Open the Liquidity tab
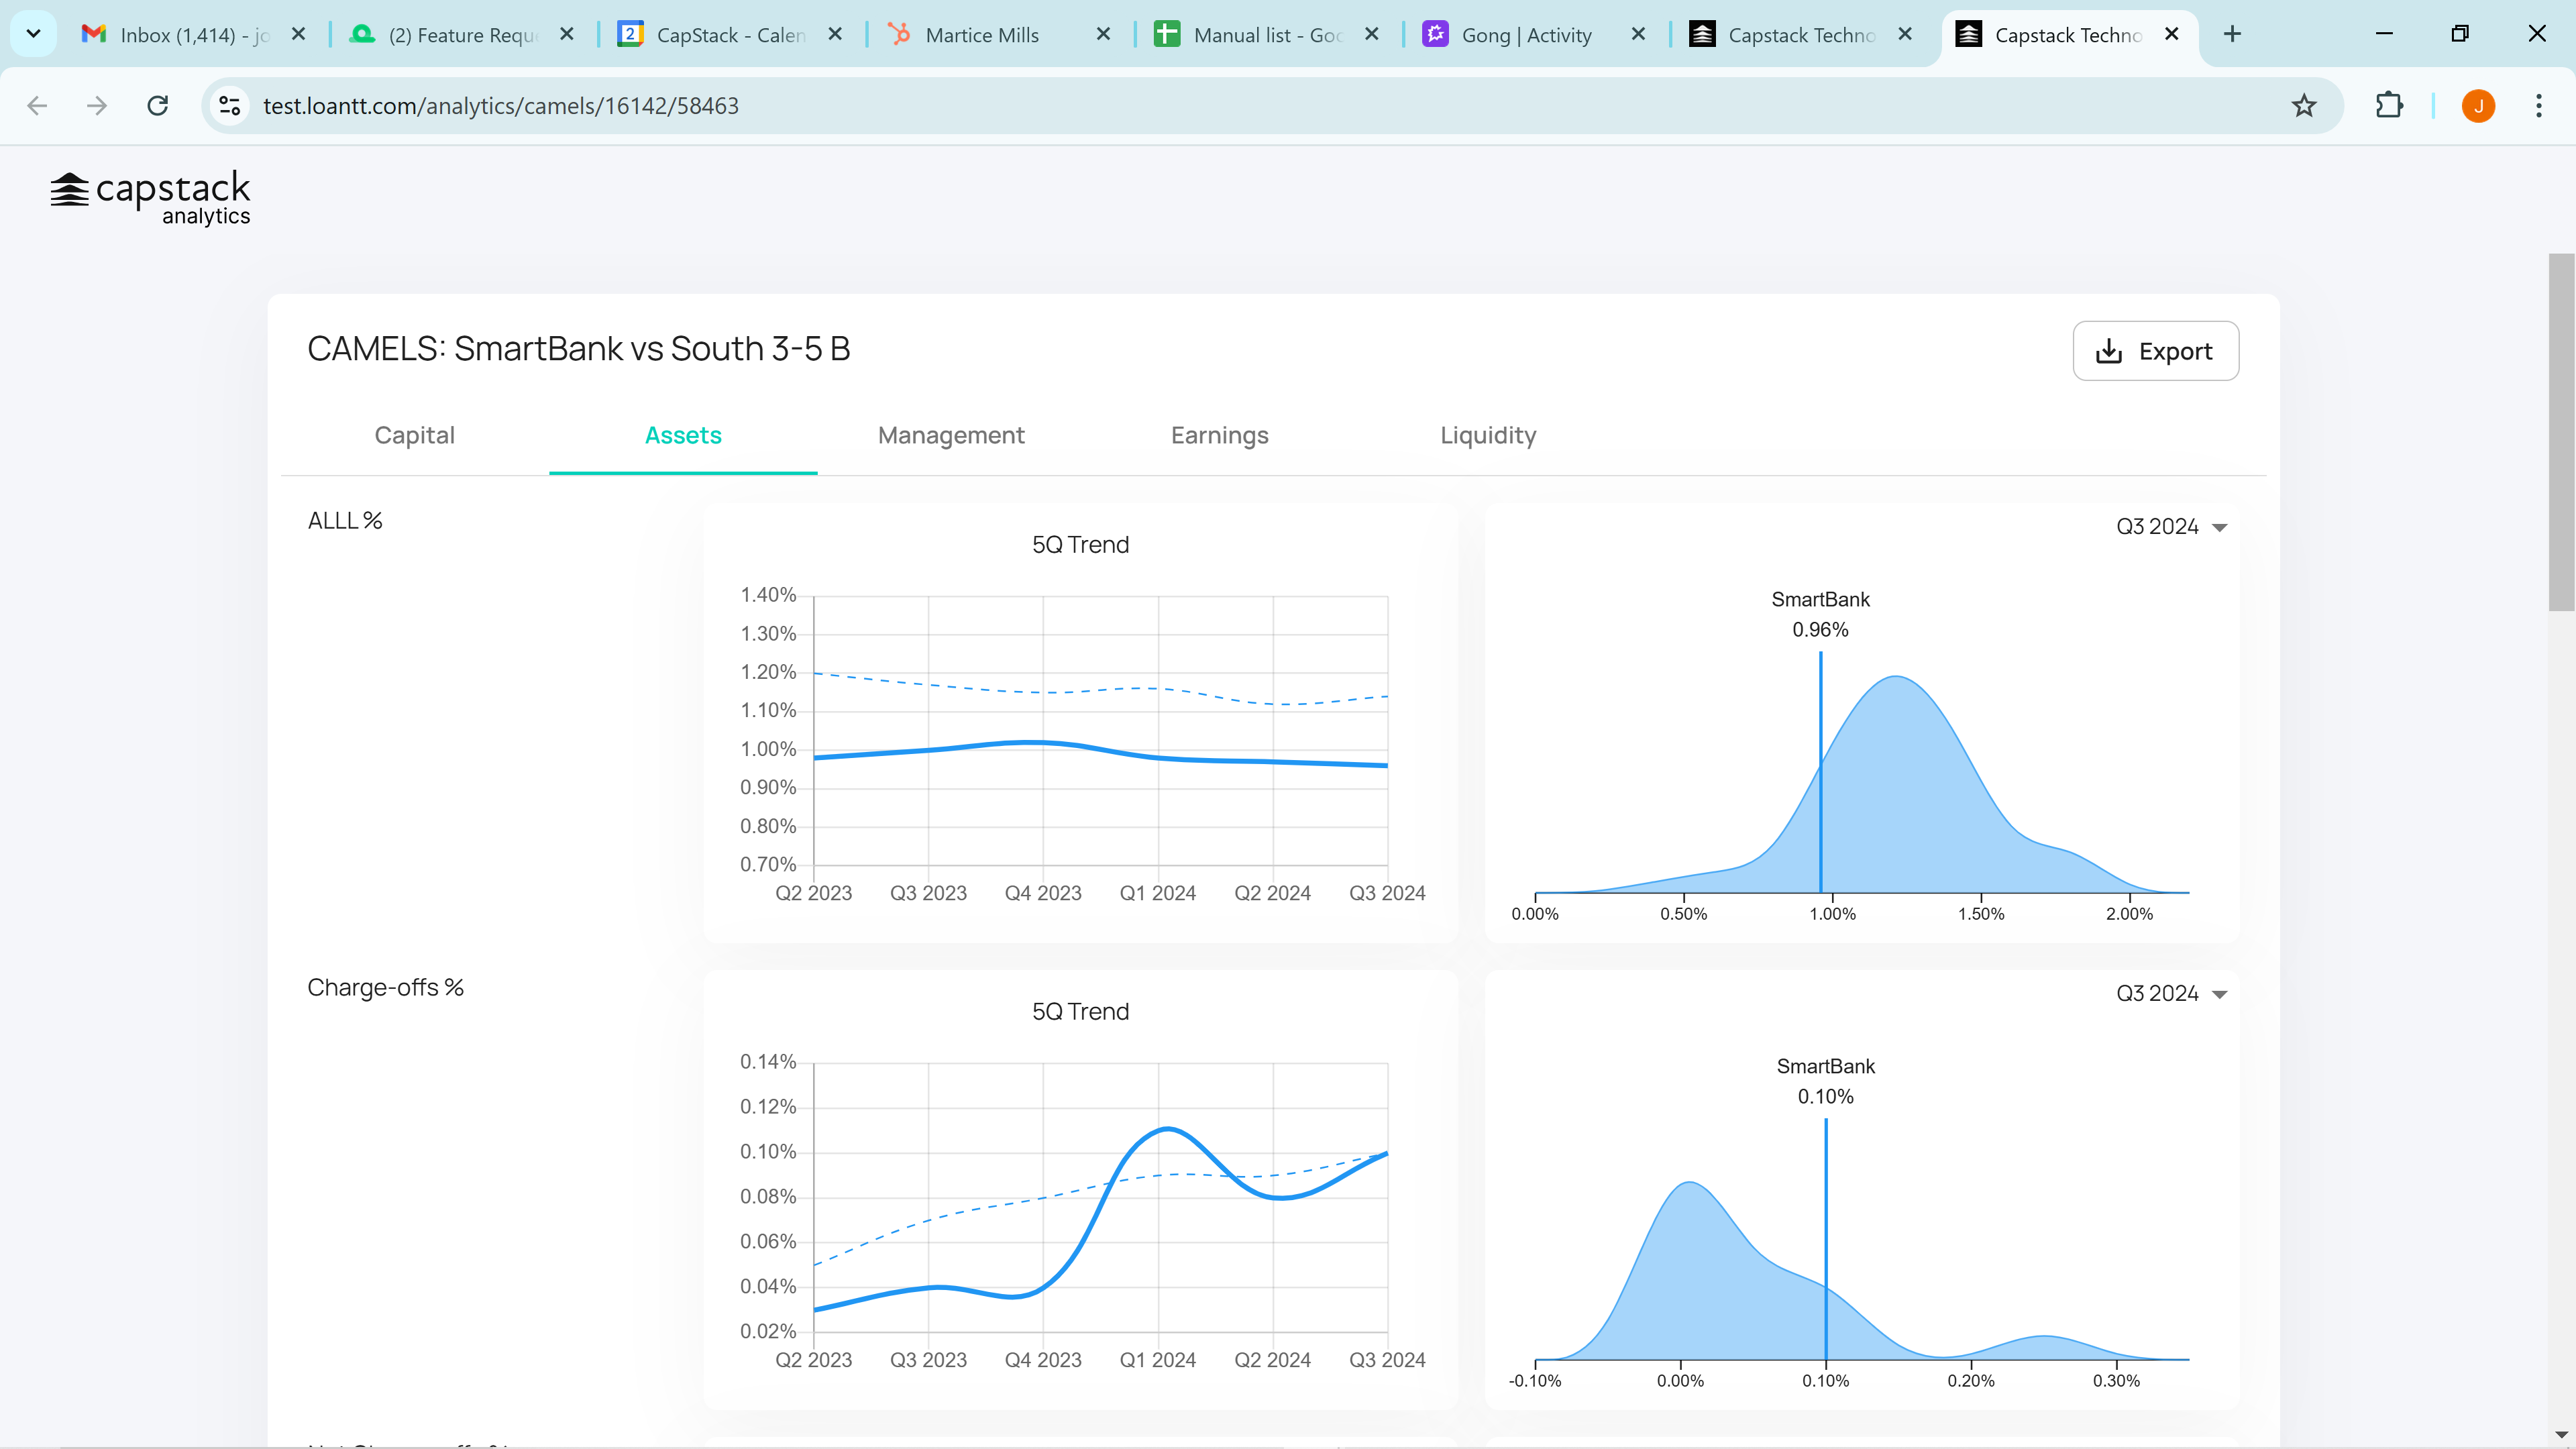This screenshot has height=1449, width=2576. [x=1488, y=435]
